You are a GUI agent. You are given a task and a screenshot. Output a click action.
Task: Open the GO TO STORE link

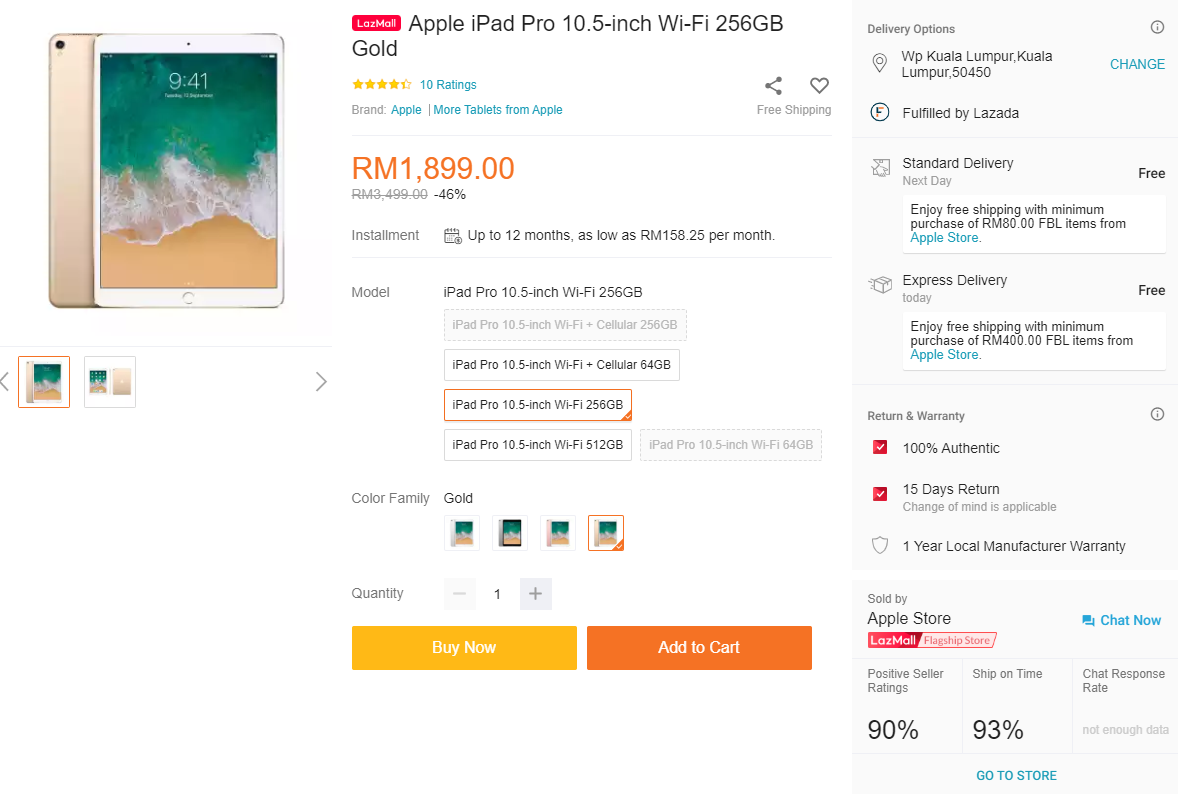(x=1016, y=776)
